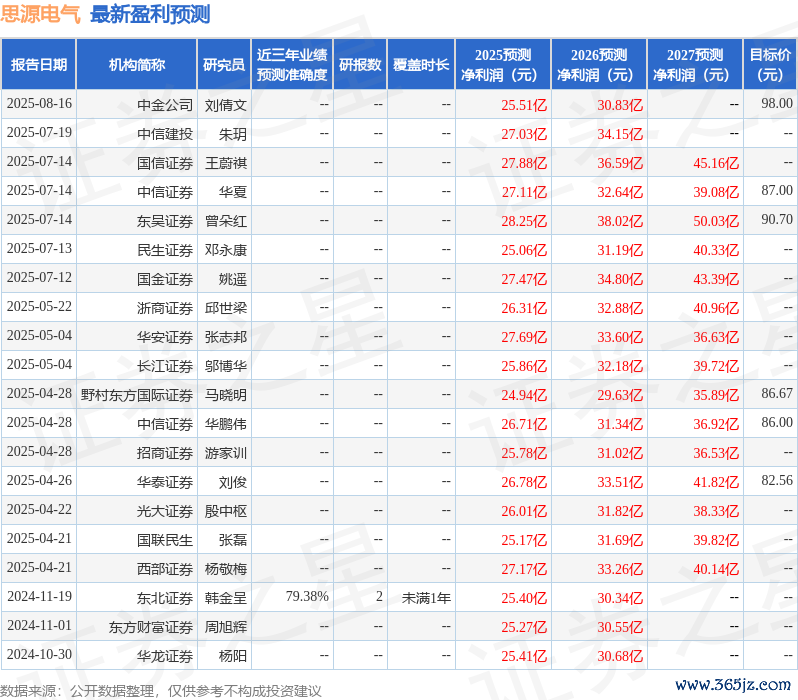Click analyst name 华夏

click(x=233, y=192)
